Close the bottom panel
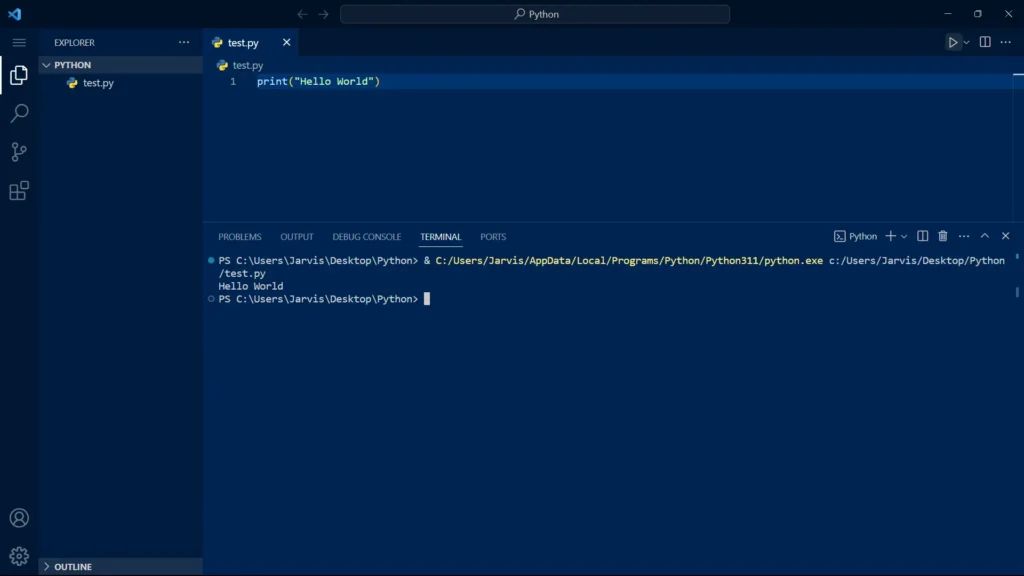Viewport: 1024px width, 576px height. coord(1006,236)
